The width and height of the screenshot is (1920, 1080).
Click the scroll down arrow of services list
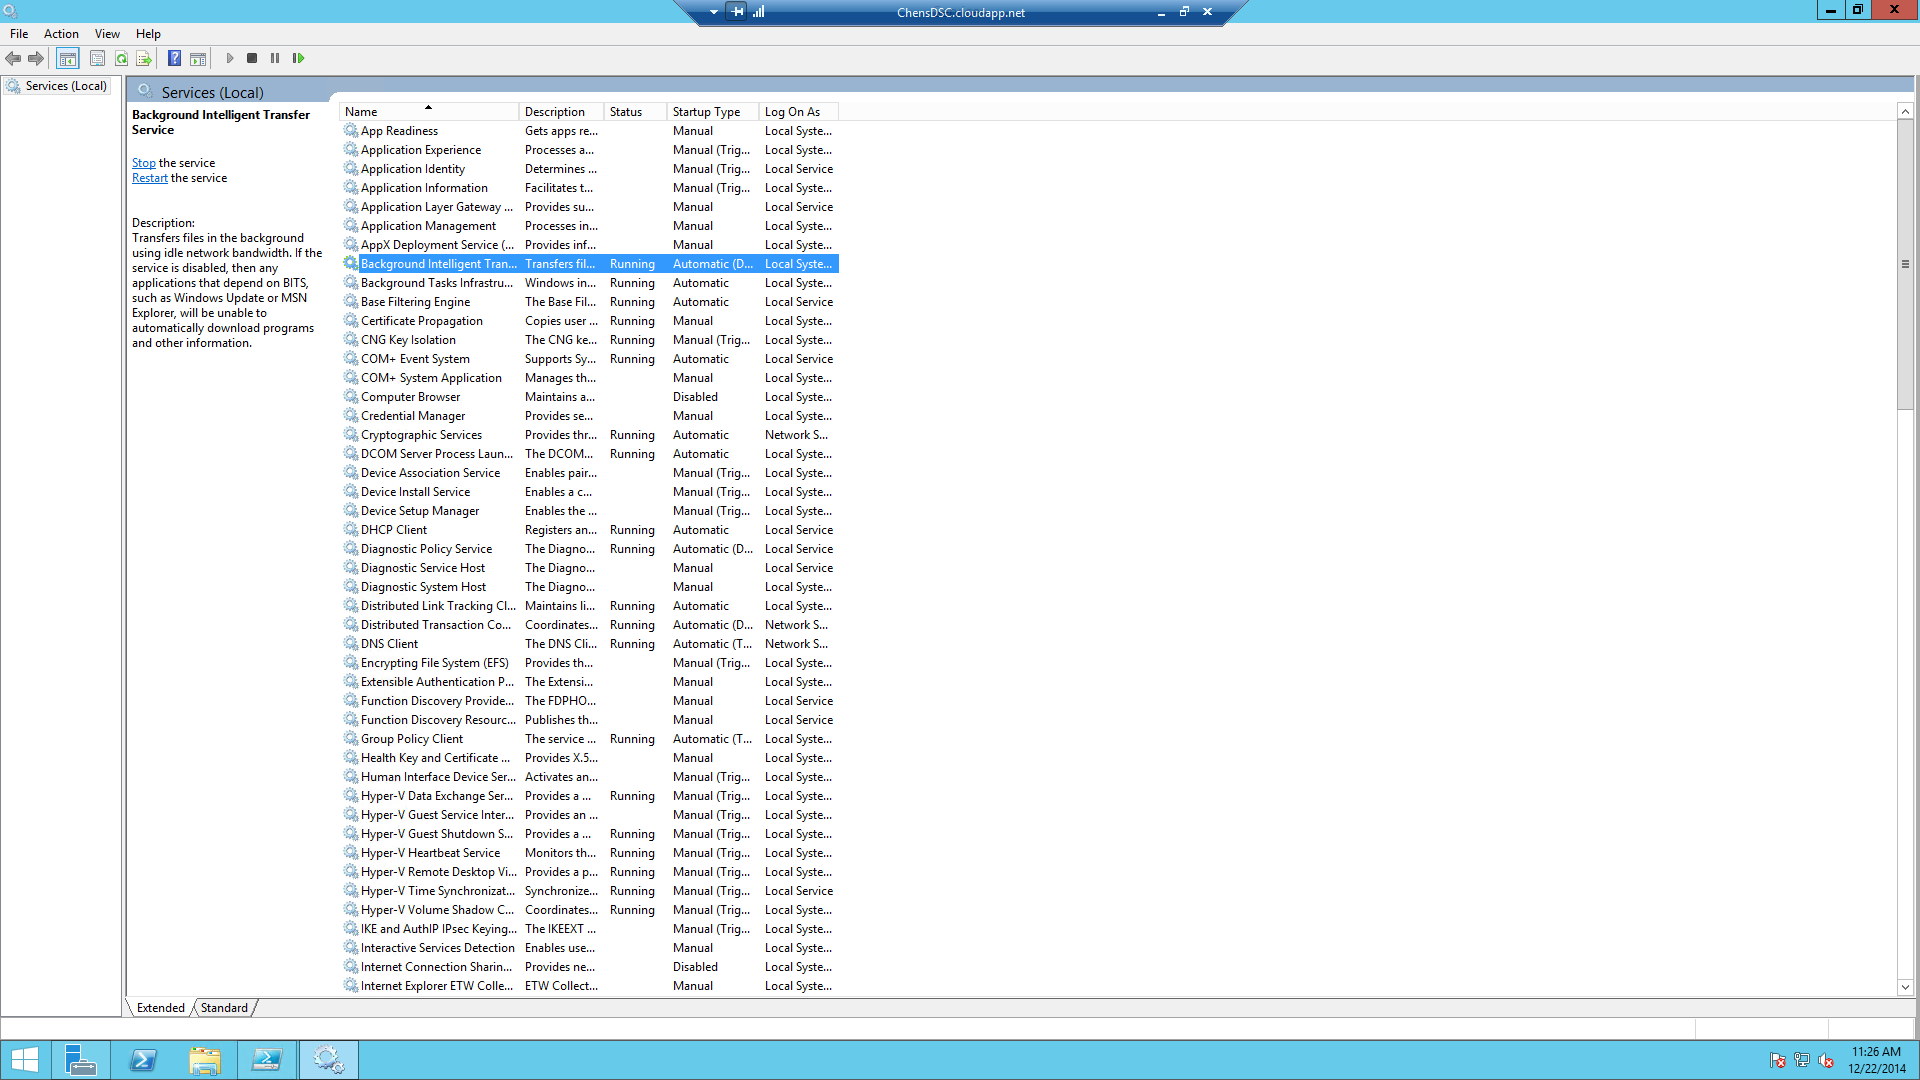coord(1905,987)
